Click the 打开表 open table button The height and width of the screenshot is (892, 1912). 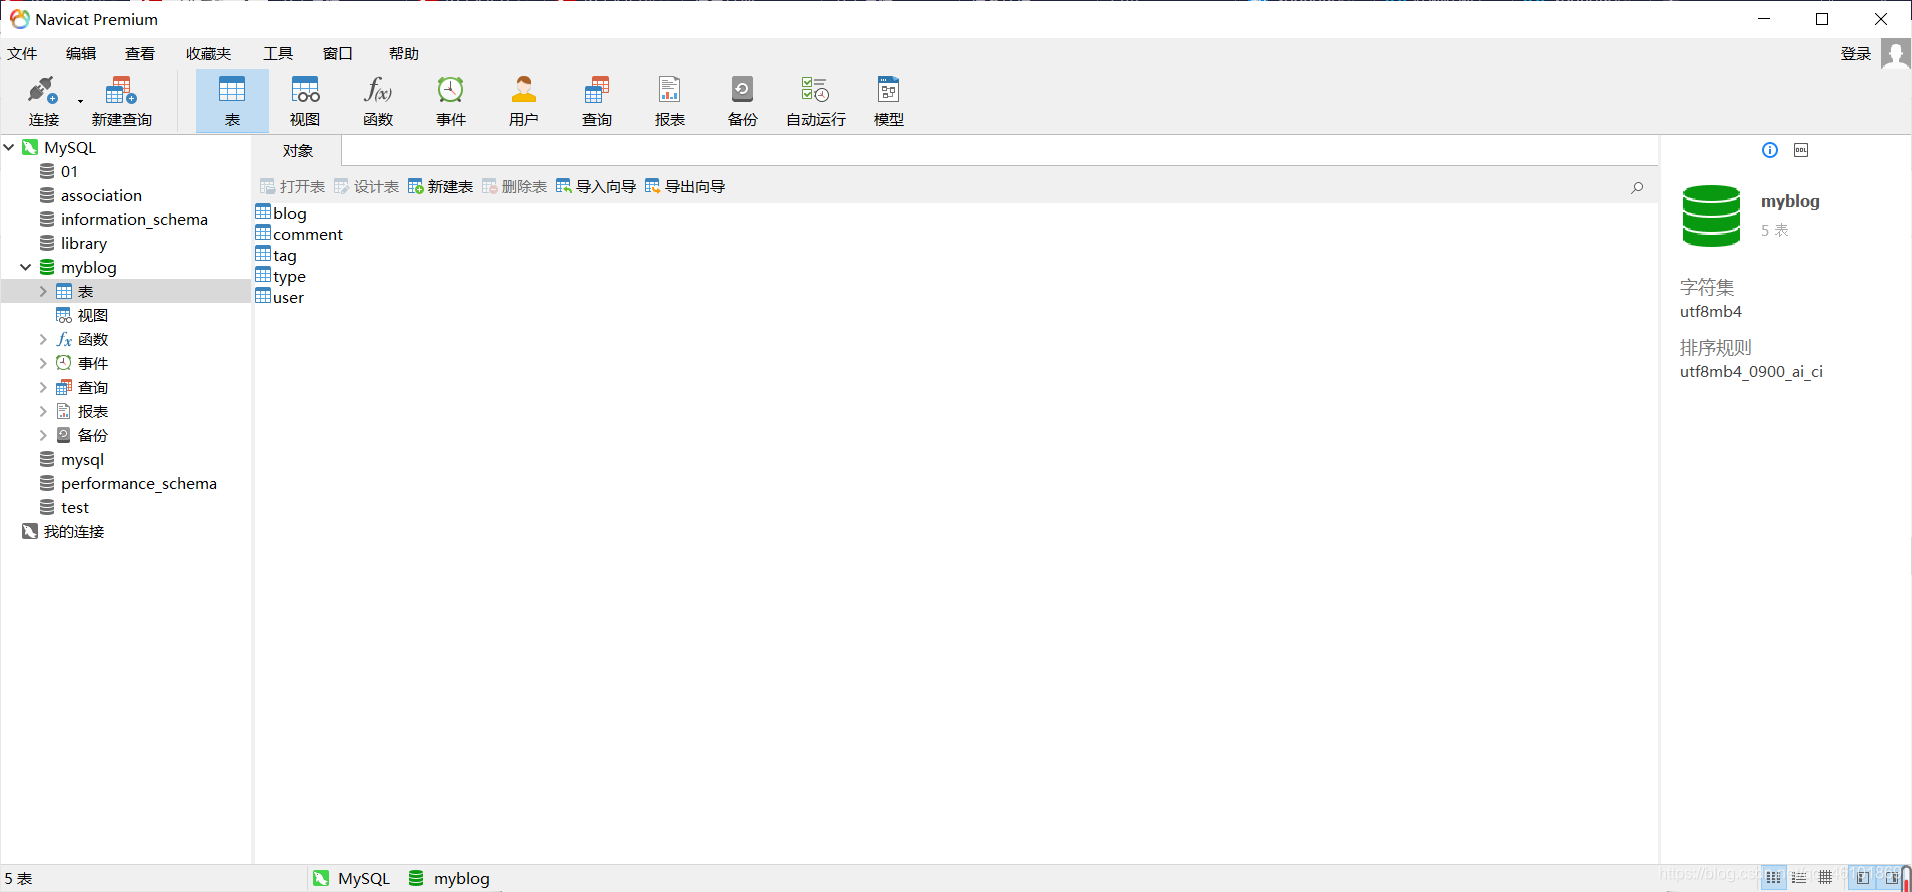tap(292, 186)
